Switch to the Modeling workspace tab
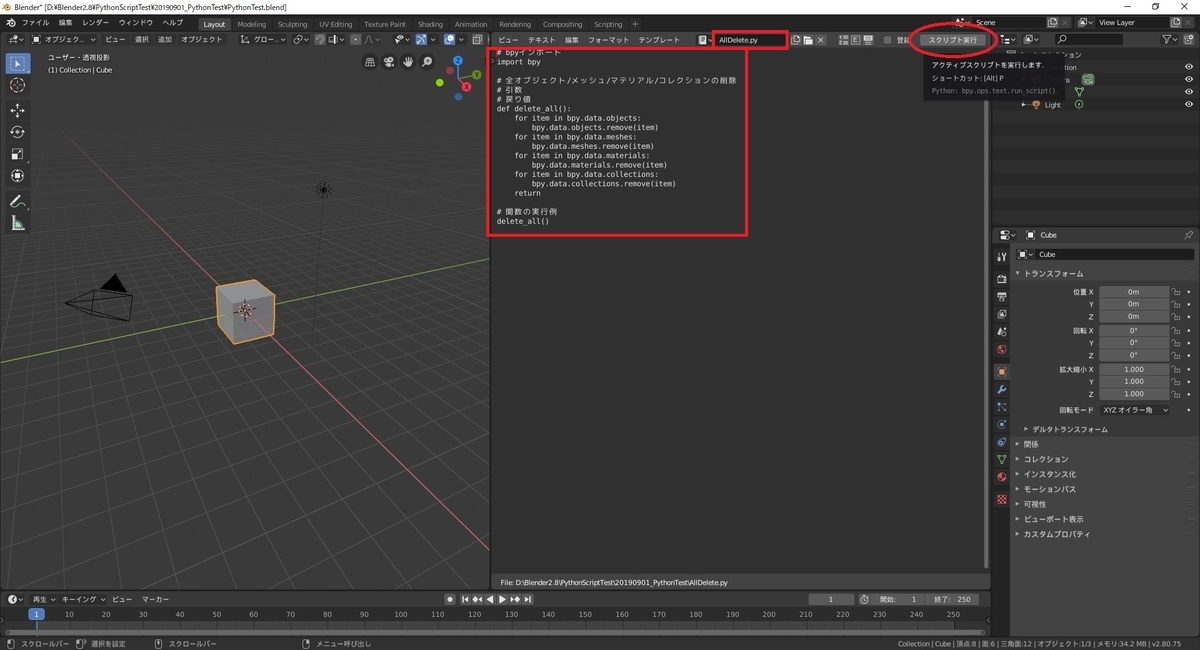The height and width of the screenshot is (650, 1200). [252, 24]
